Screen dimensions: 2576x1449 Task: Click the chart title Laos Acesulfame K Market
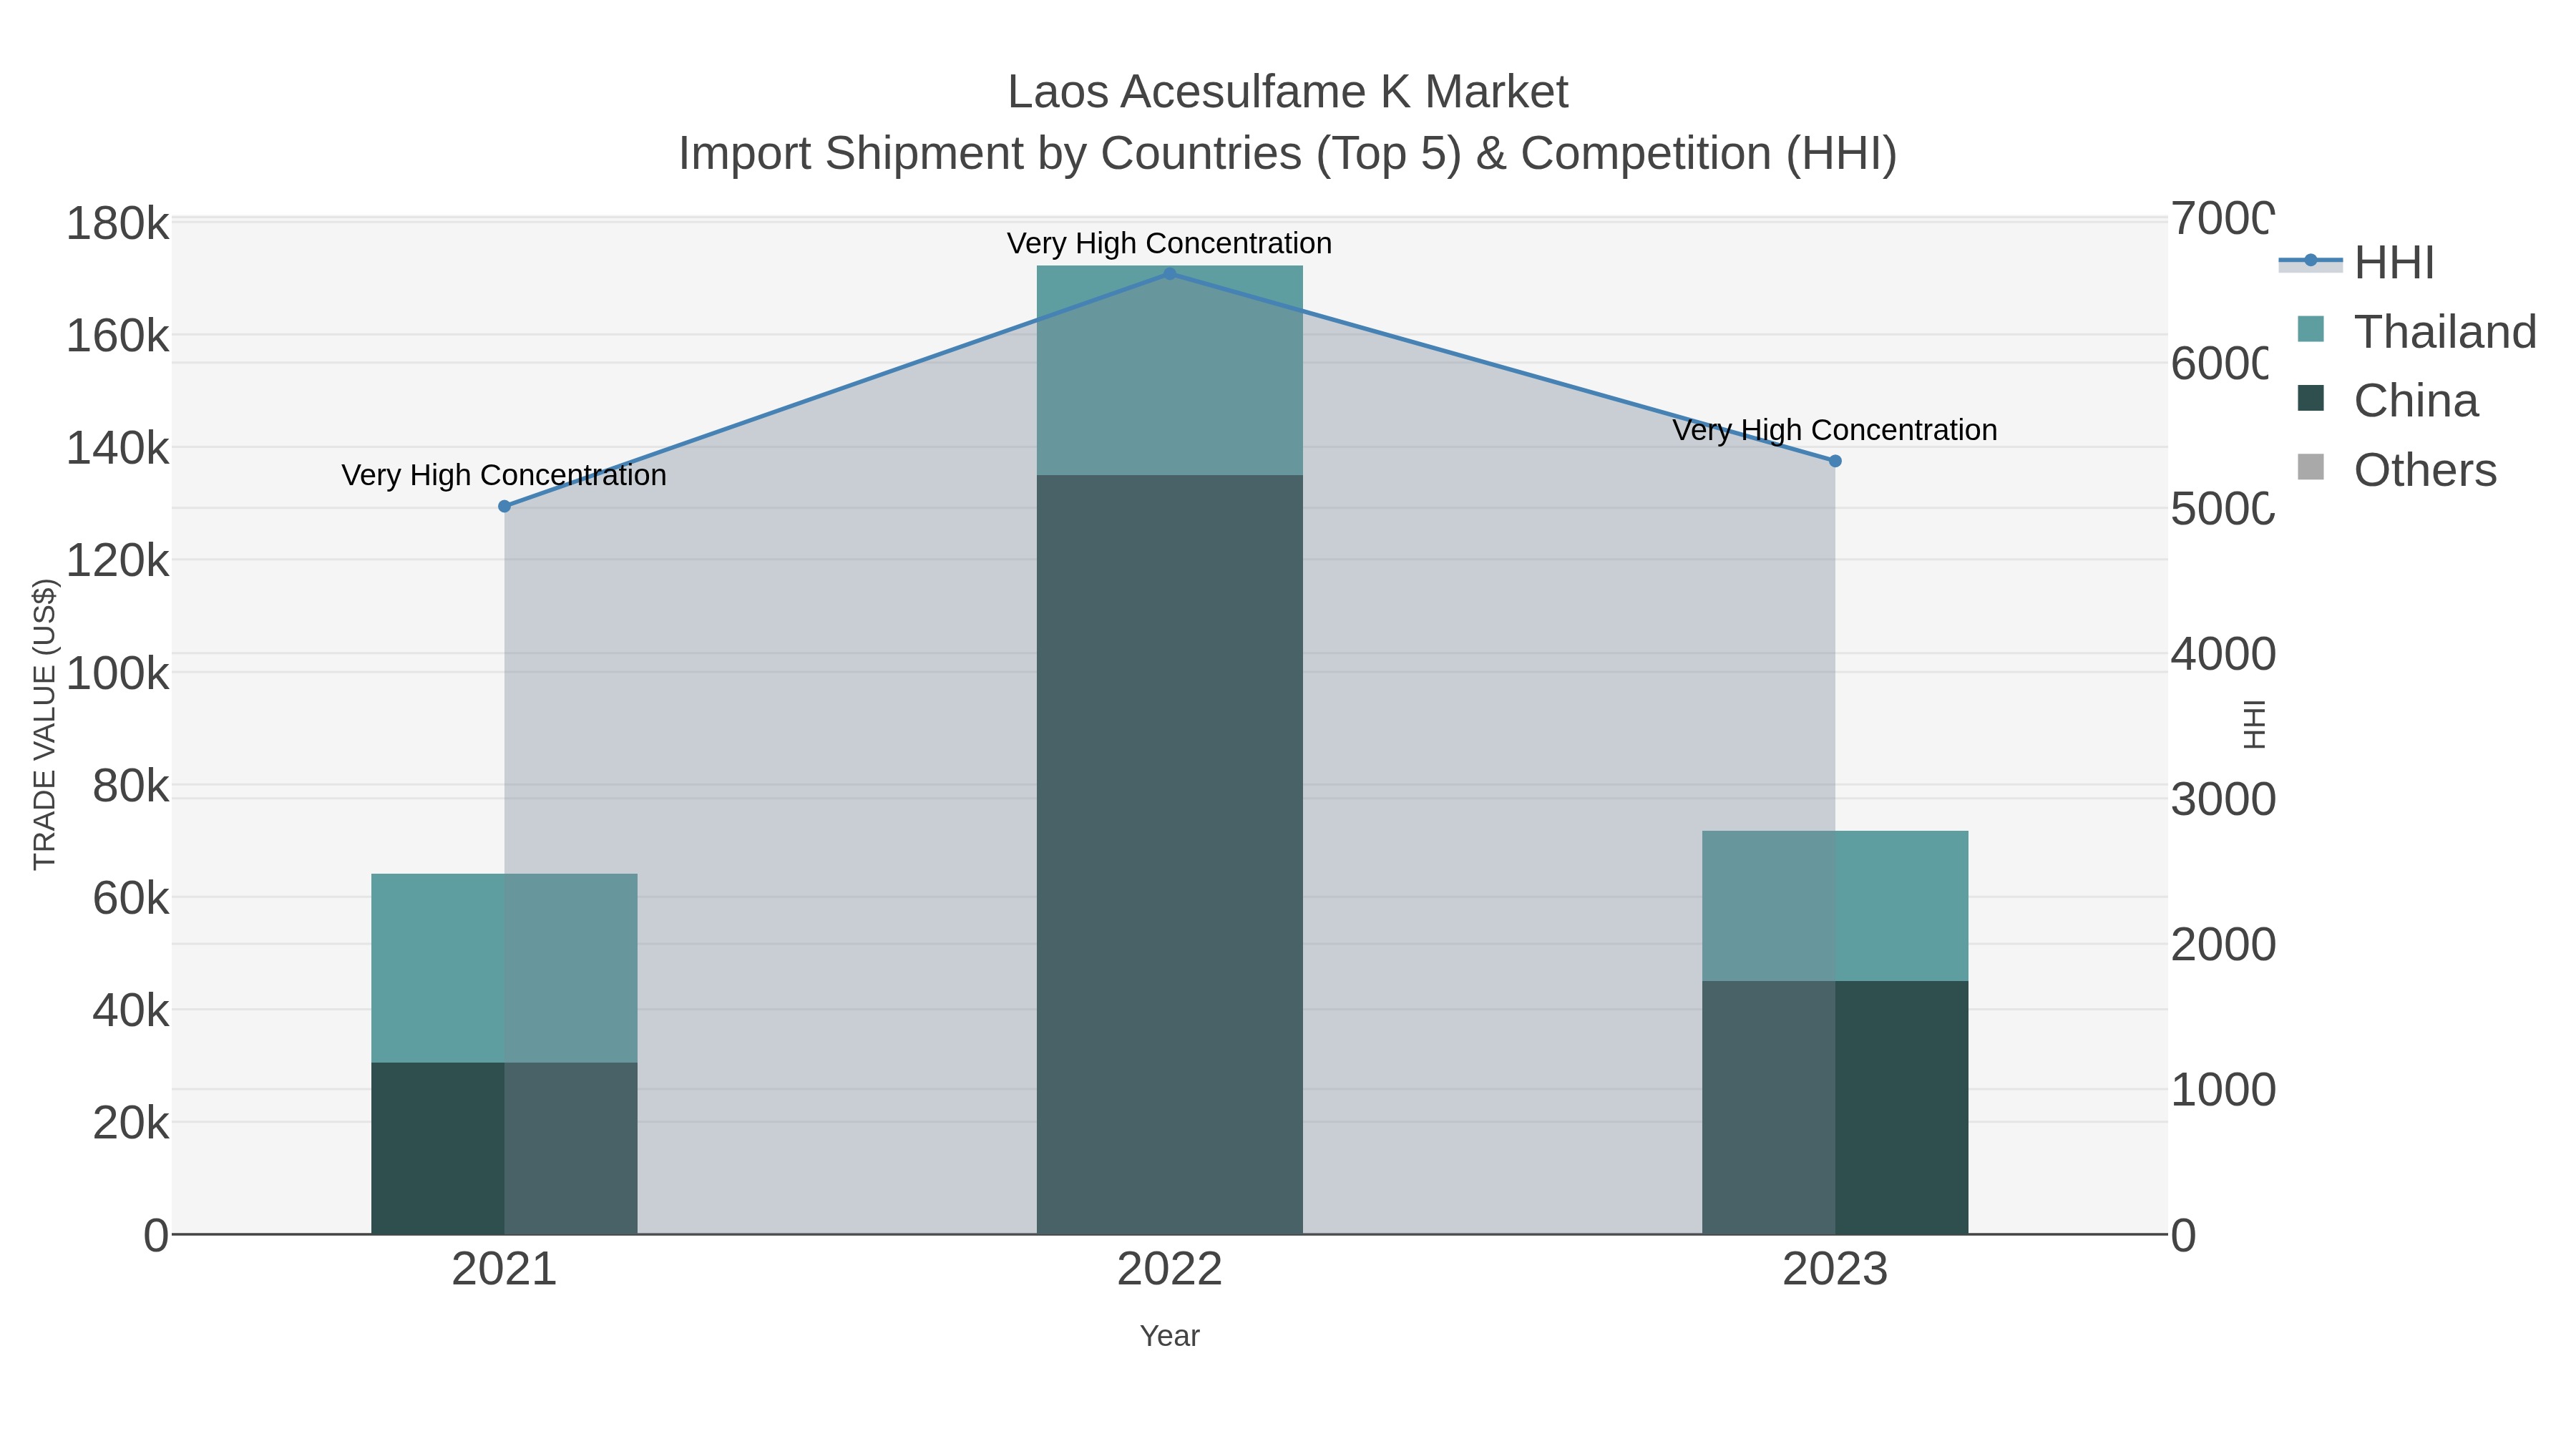pos(1288,92)
